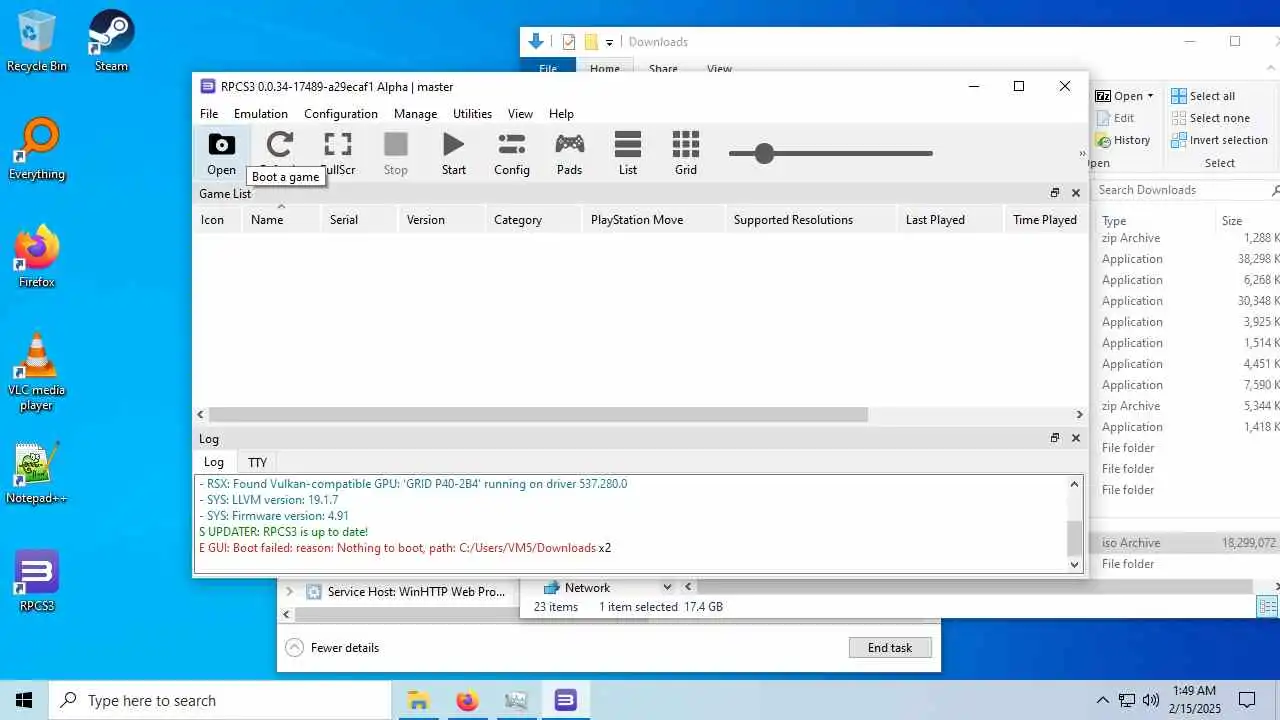Viewport: 1280px width, 720px height.
Task: Open the Manage menu
Action: [416, 114]
